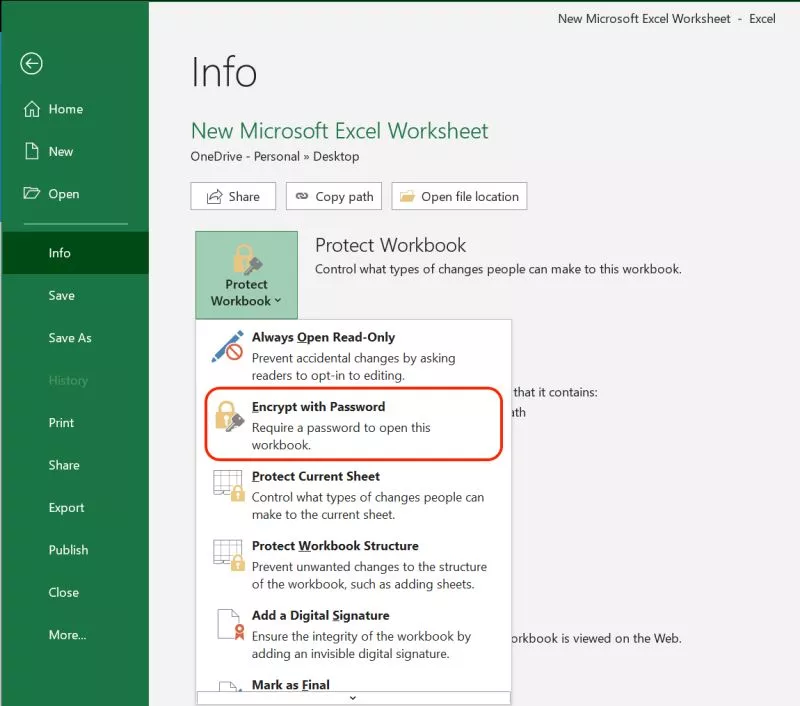The height and width of the screenshot is (706, 800).
Task: Choose Protect Current Sheet option
Action: (x=353, y=495)
